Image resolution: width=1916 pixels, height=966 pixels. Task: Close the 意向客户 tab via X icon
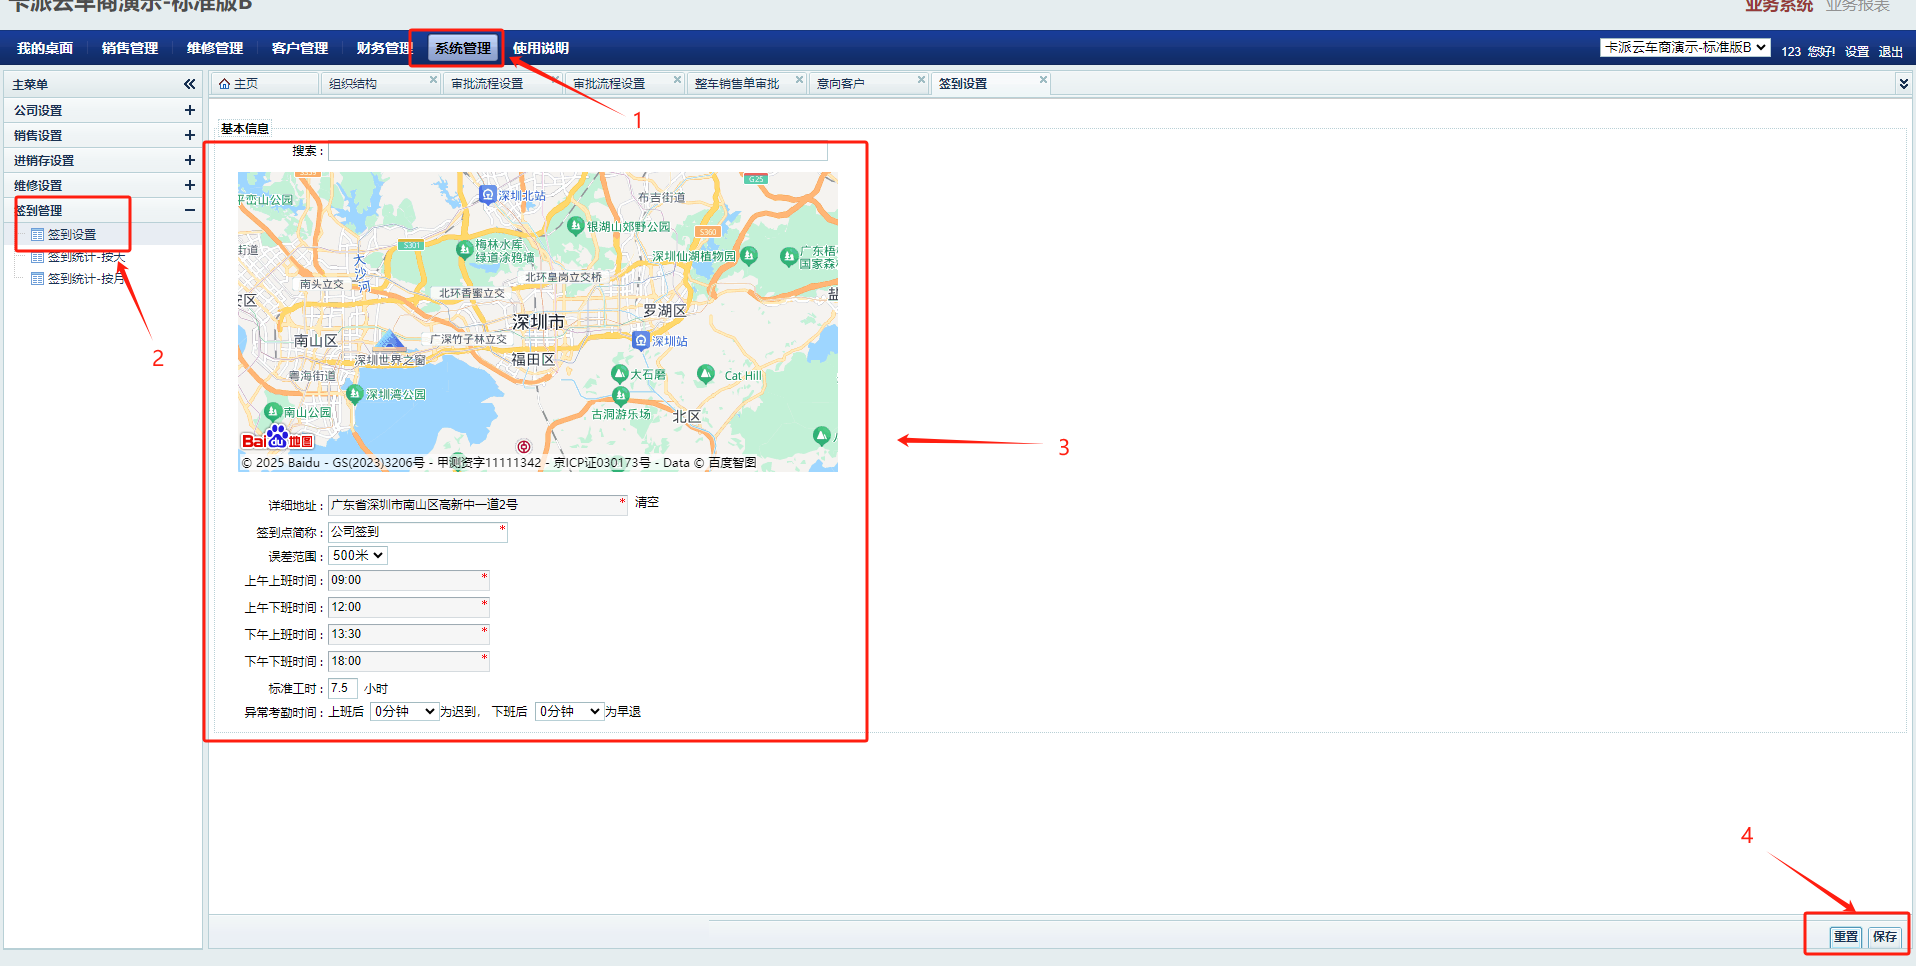click(921, 80)
